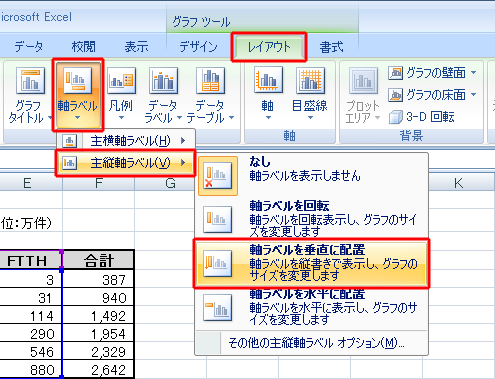The width and height of the screenshot is (495, 379).
Task: Expand the 主横軸ラベル submenu arrow
Action: pyautogui.click(x=183, y=141)
